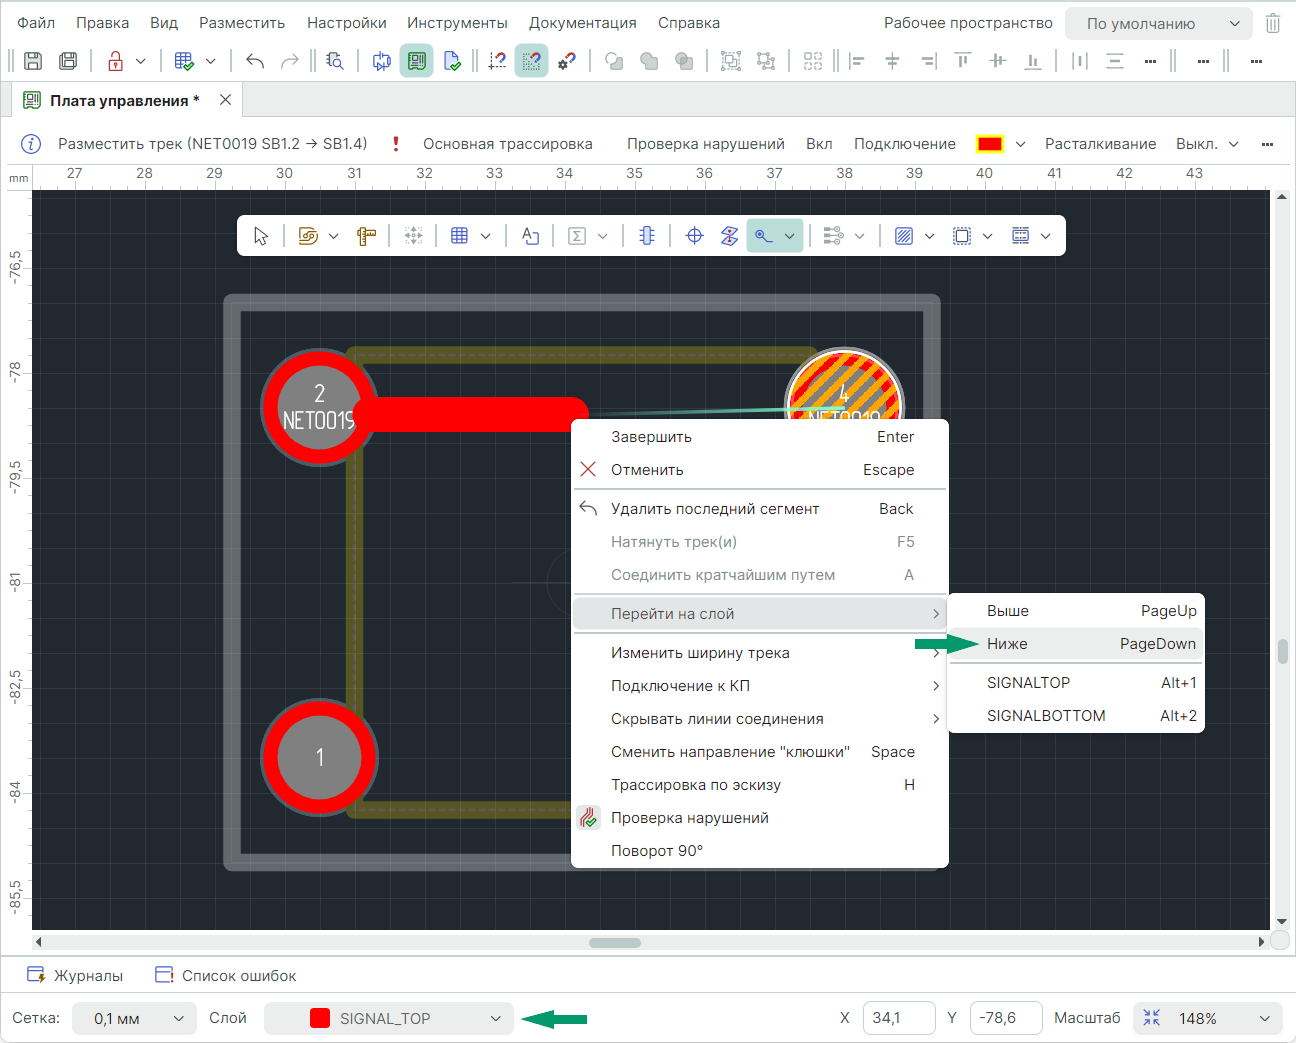Open Список ошибок panel
The image size is (1296, 1043).
(226, 975)
